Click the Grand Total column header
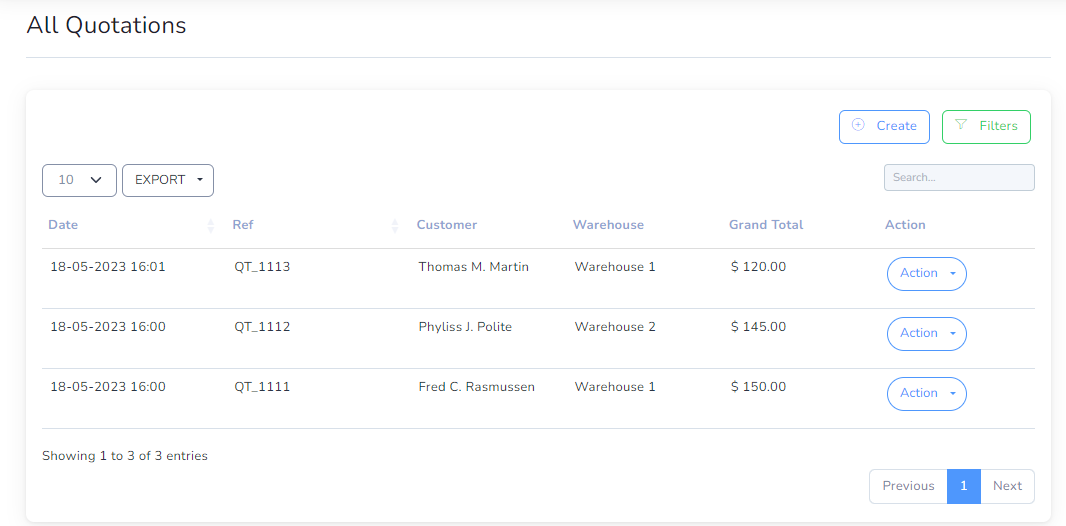 pos(766,225)
